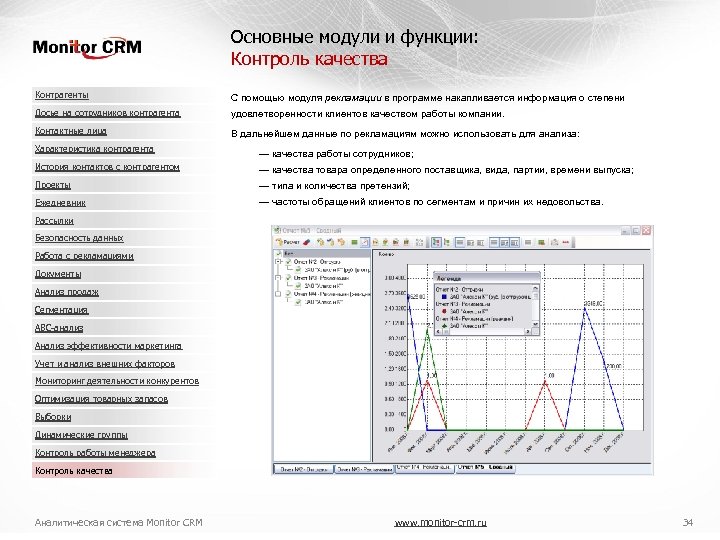This screenshot has height=540, width=720.
Task: Toggle checkbox of 'Отчет №4 - Рекламации' tree node
Action: click(x=288, y=294)
